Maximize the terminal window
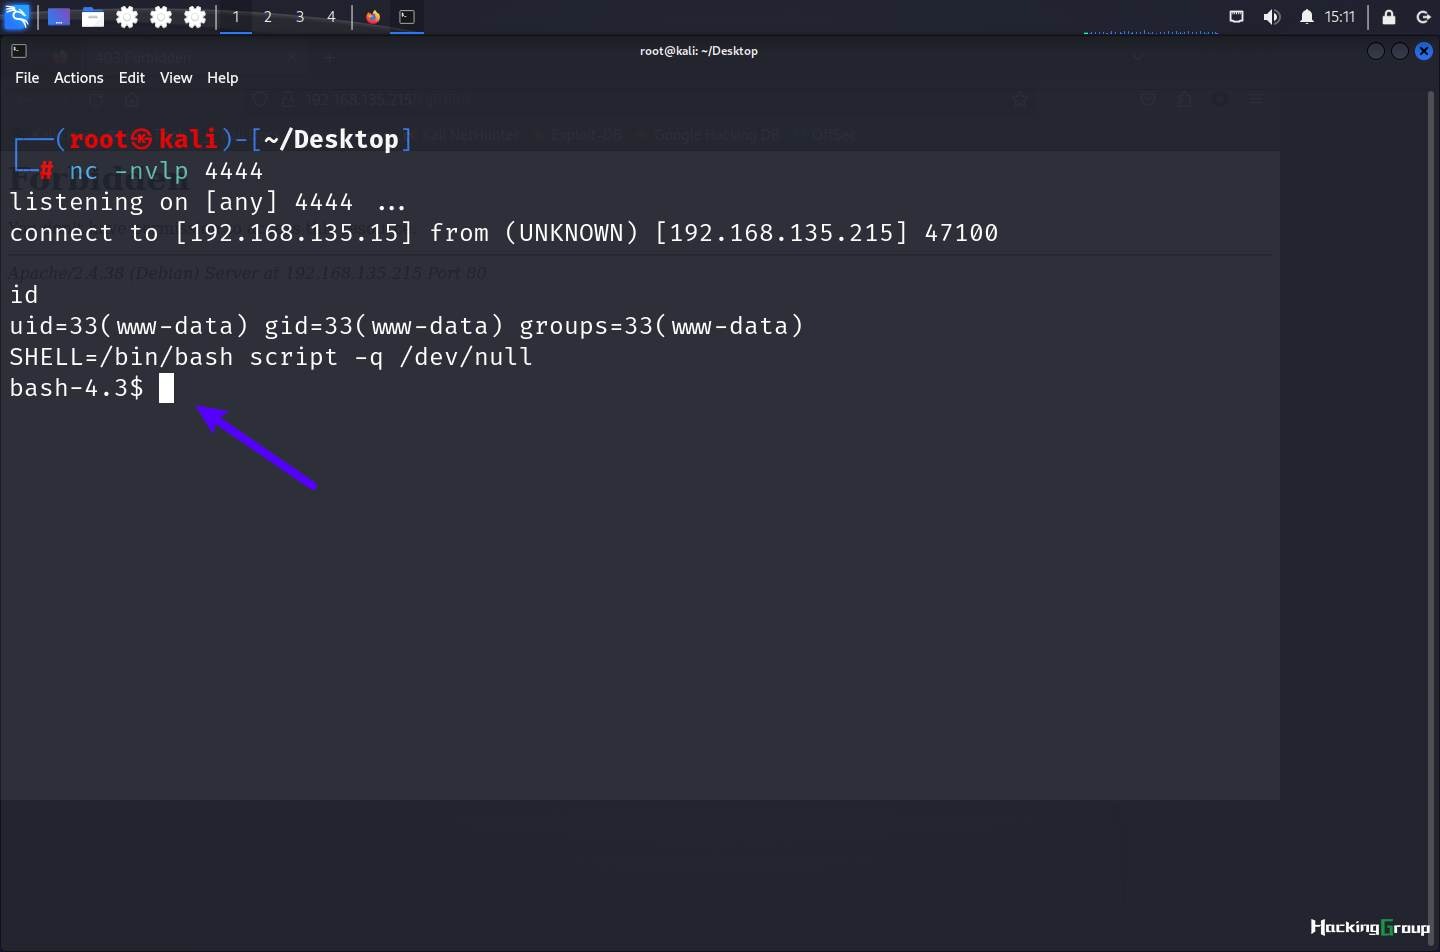This screenshot has width=1440, height=952. [x=1400, y=51]
